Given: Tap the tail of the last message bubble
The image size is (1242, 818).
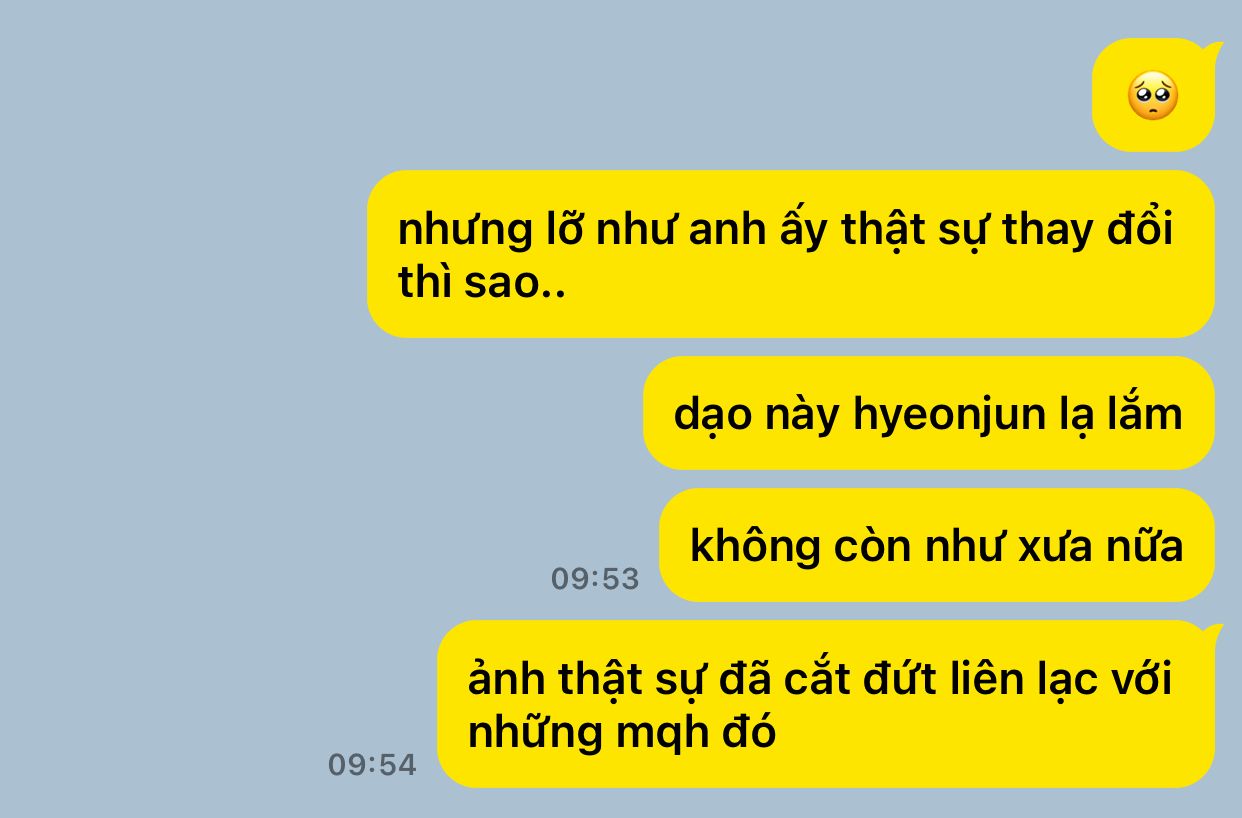Looking at the screenshot, I should (1214, 630).
